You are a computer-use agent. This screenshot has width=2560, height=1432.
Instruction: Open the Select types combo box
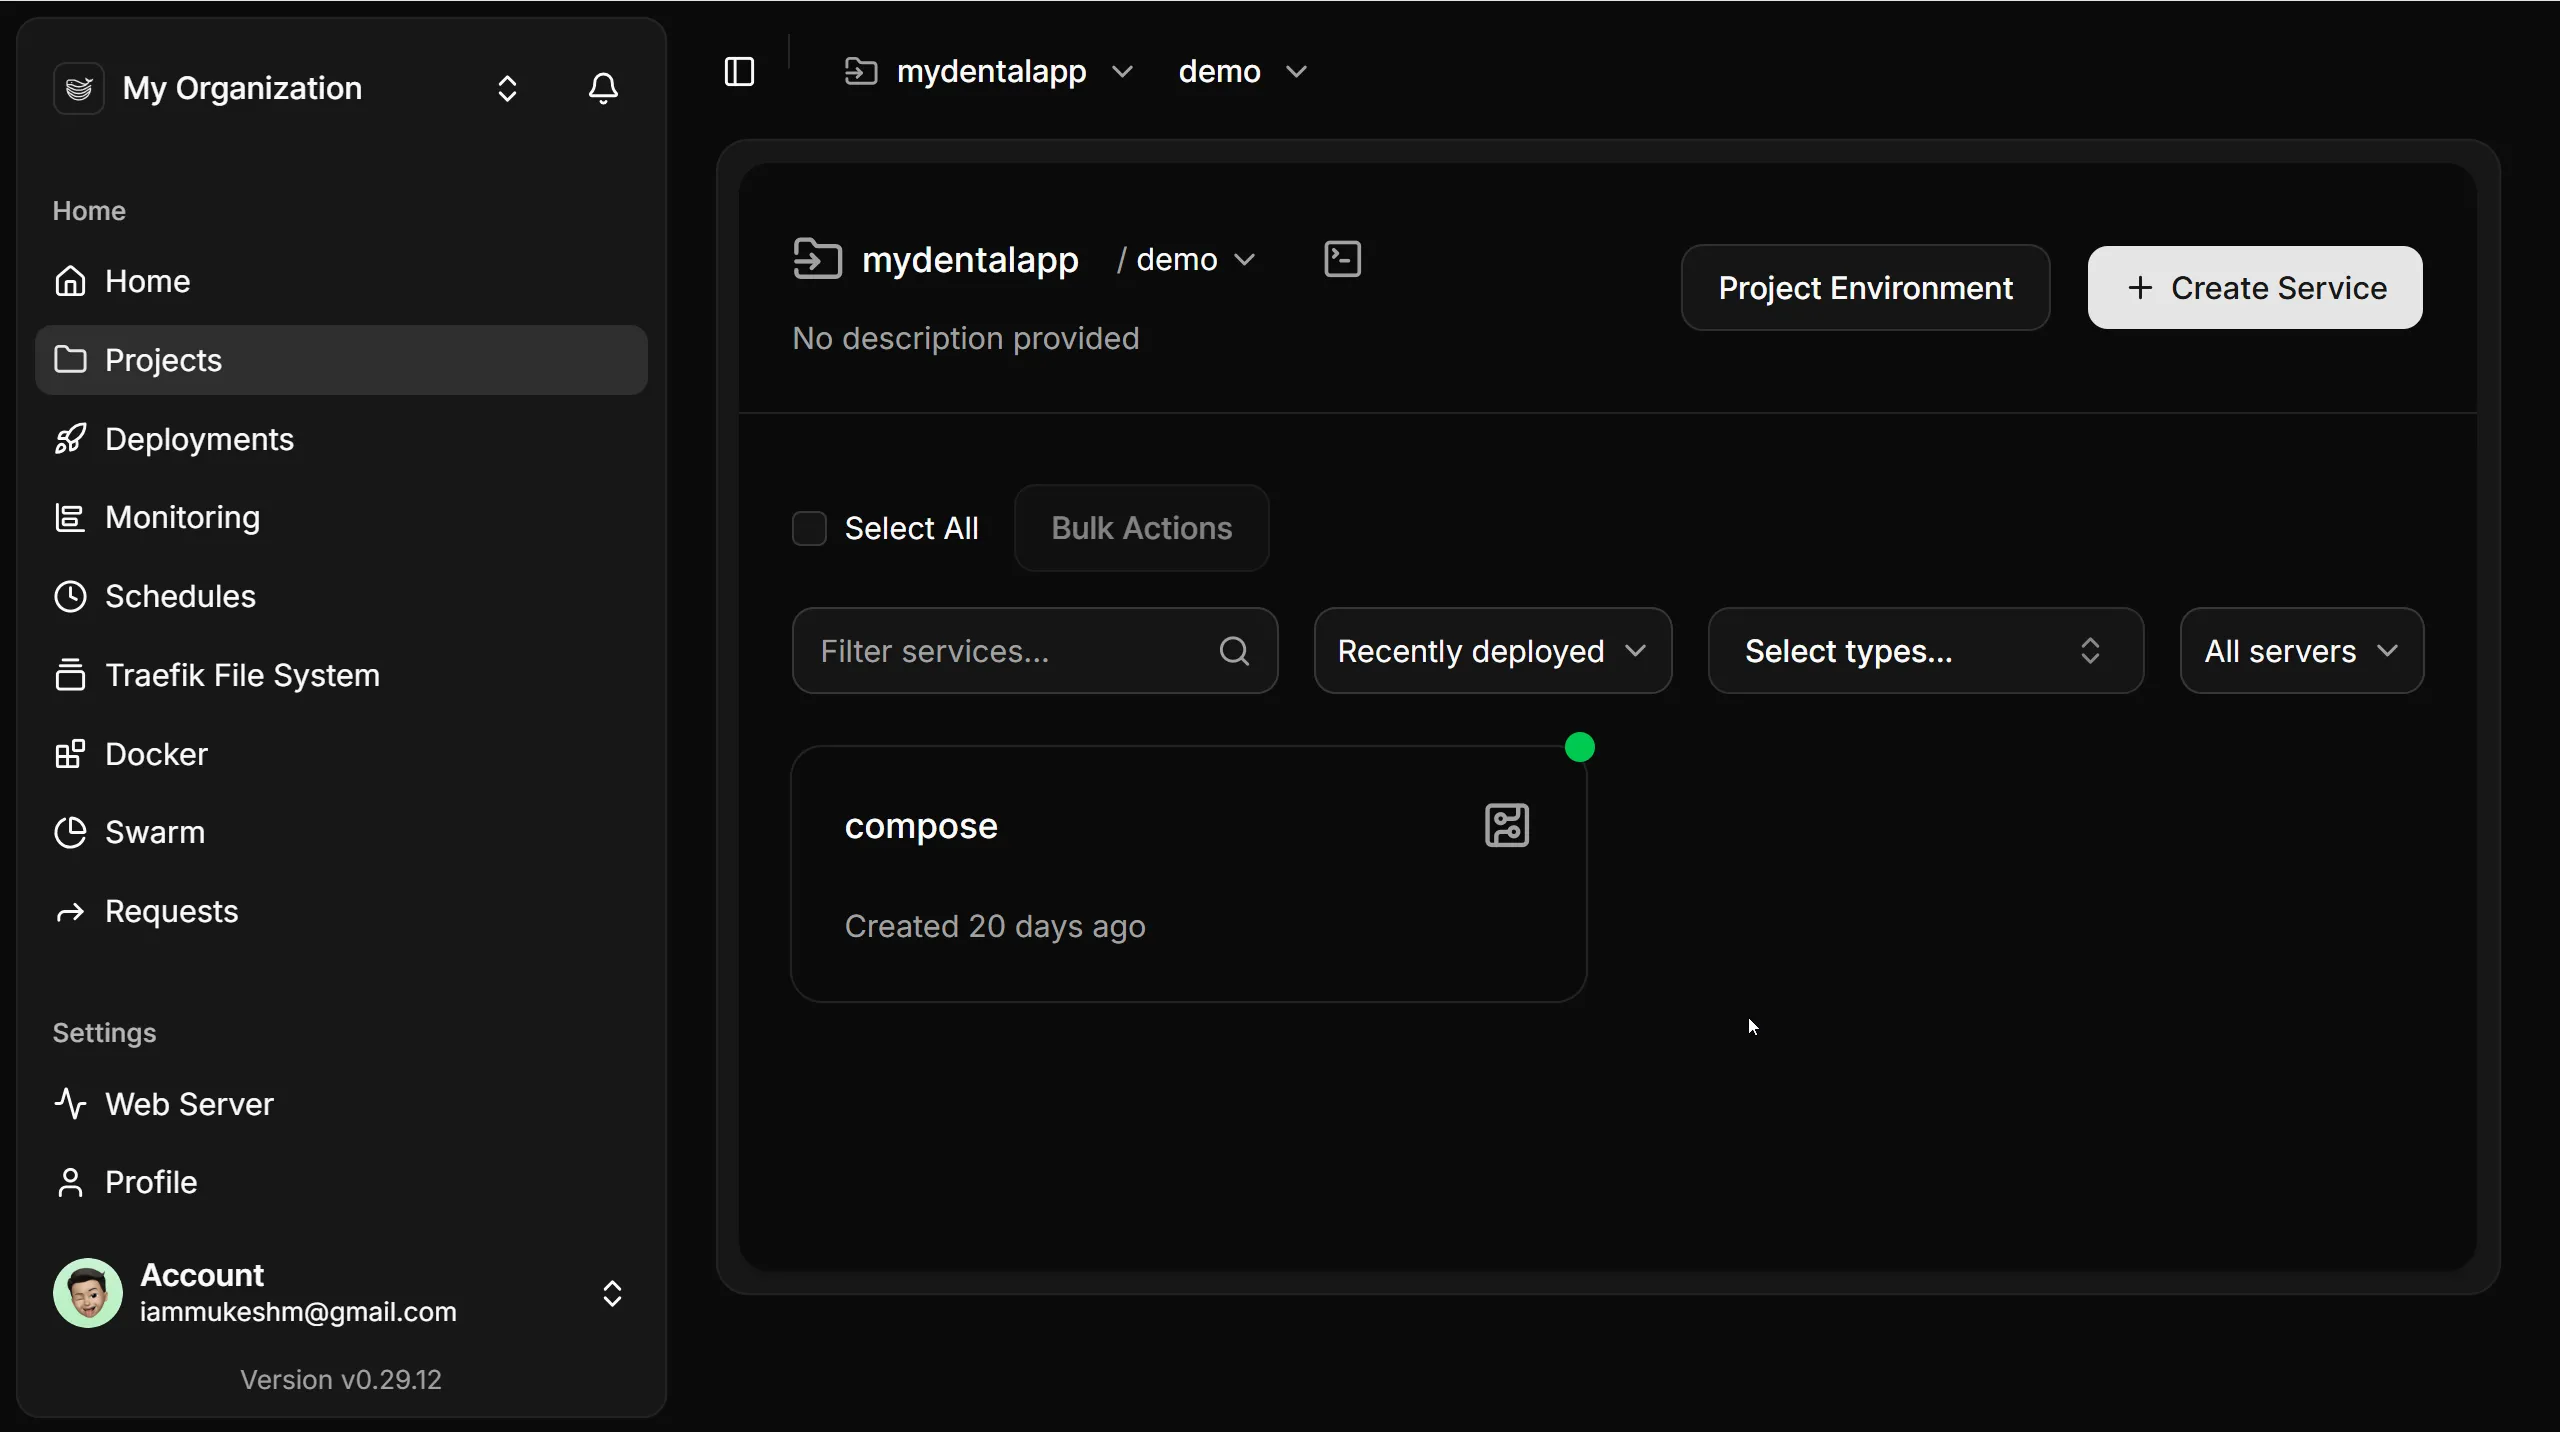click(1926, 651)
